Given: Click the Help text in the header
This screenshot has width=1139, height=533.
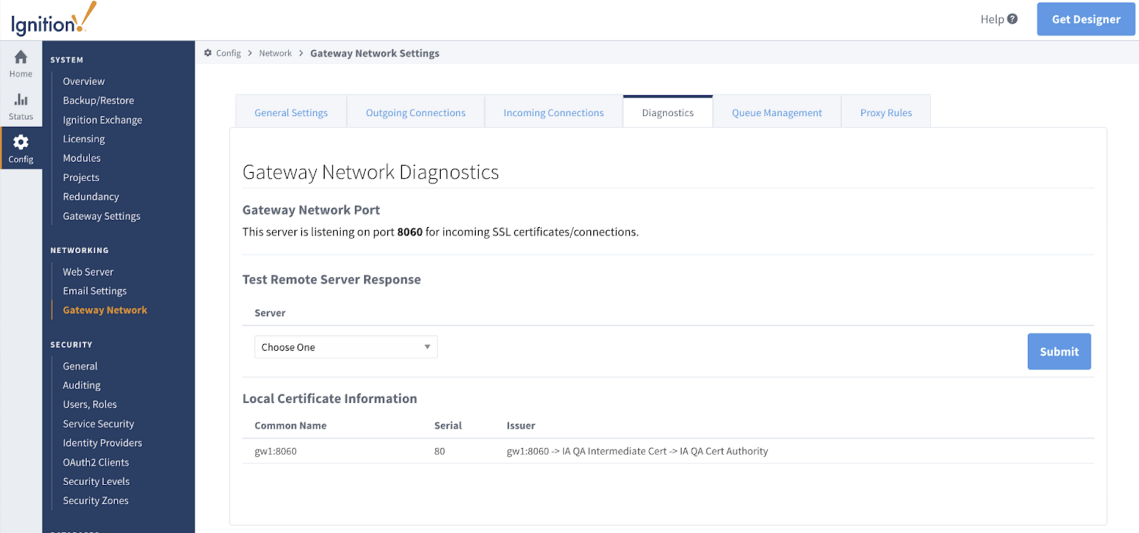Looking at the screenshot, I should pos(992,20).
